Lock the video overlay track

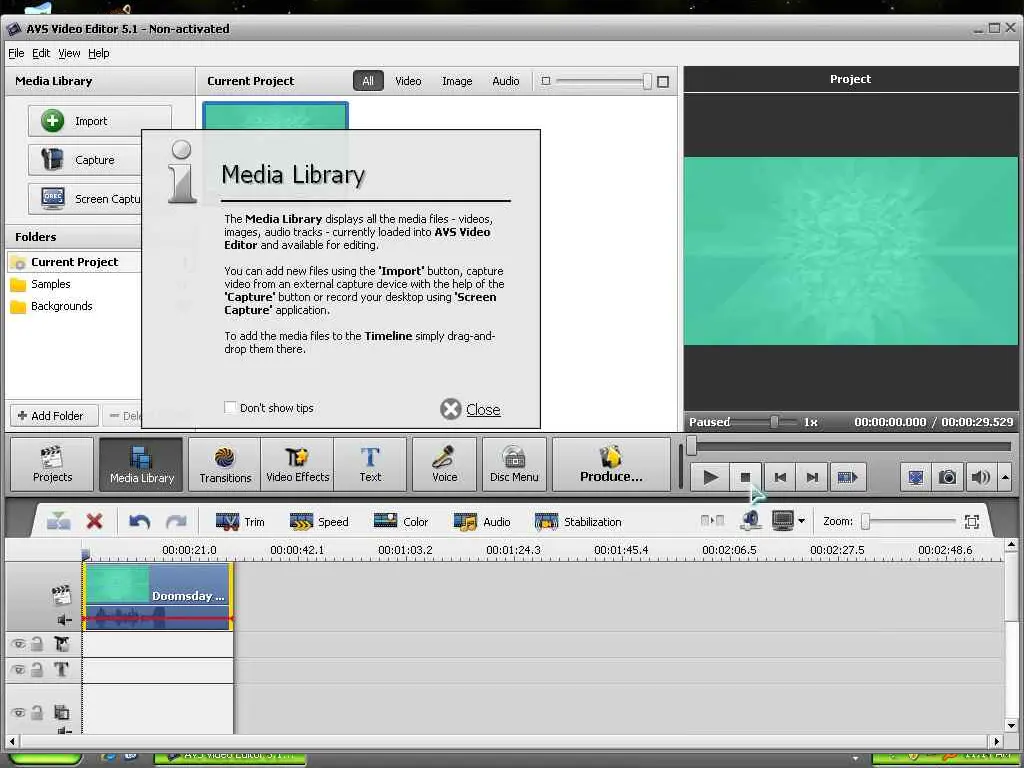(x=37, y=712)
